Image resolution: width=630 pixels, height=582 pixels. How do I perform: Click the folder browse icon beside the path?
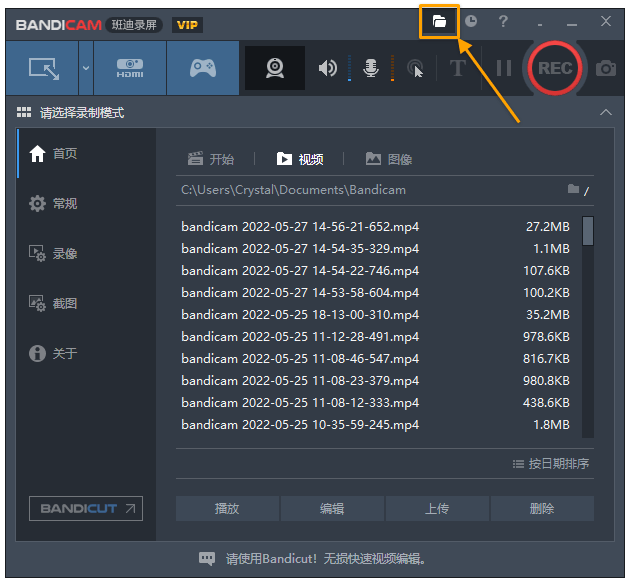pyautogui.click(x=573, y=189)
